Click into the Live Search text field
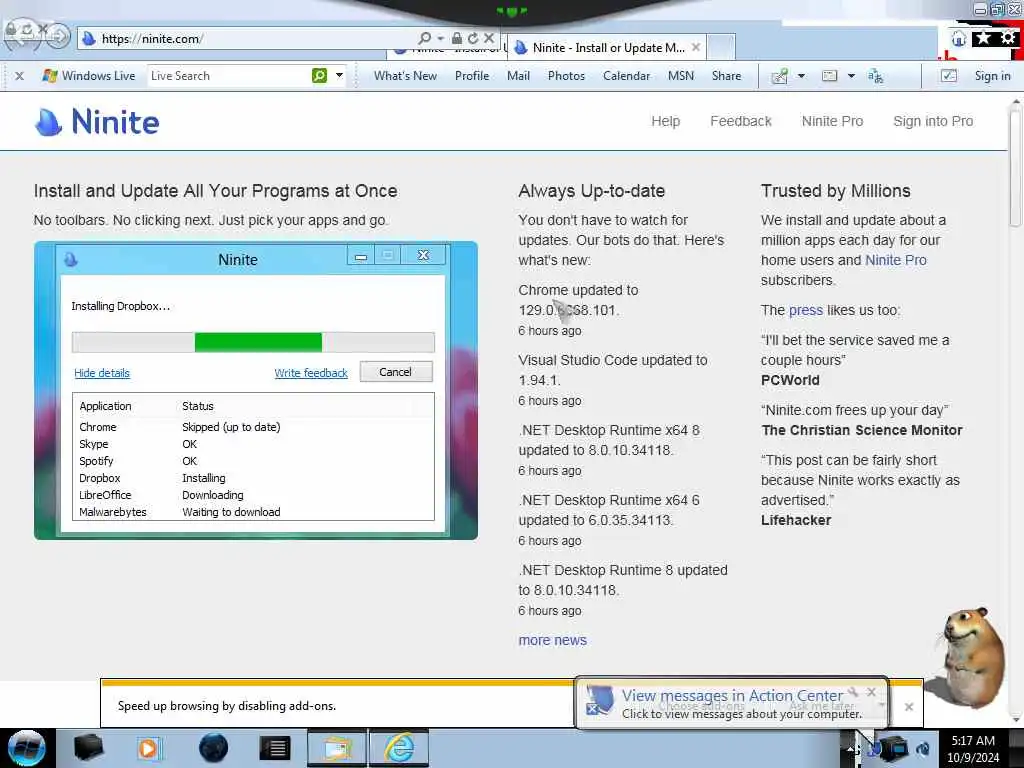The height and width of the screenshot is (768, 1024). [x=229, y=76]
